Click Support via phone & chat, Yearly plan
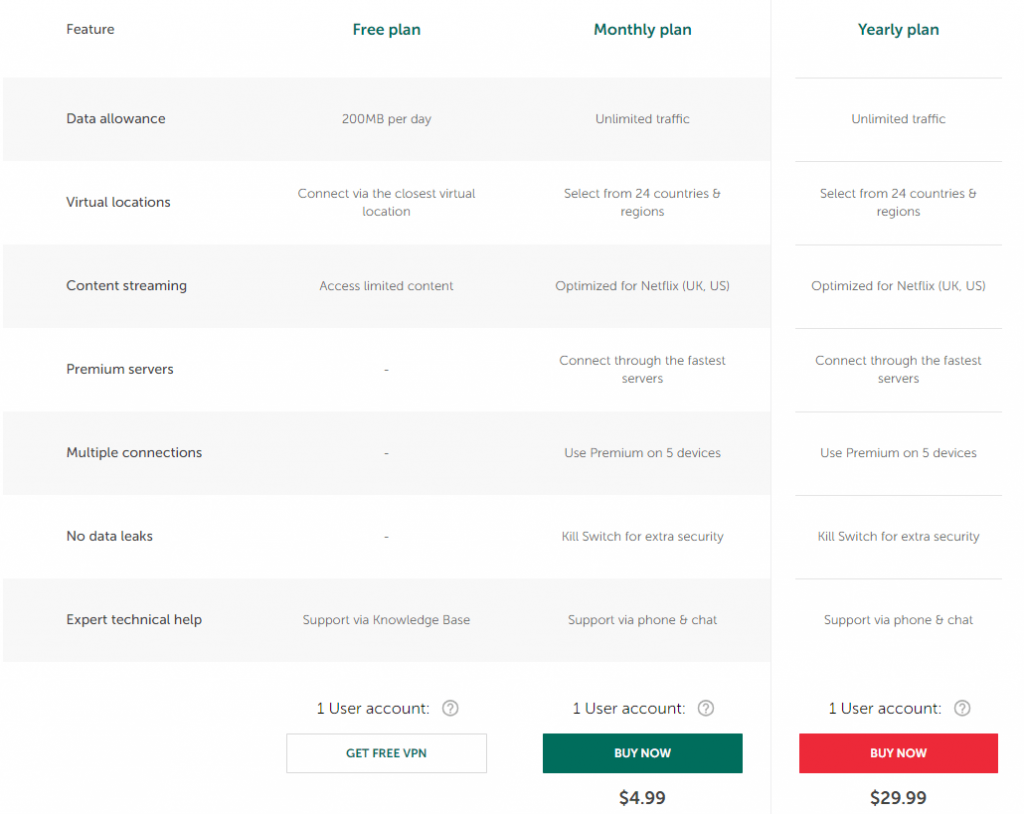 click(x=899, y=619)
